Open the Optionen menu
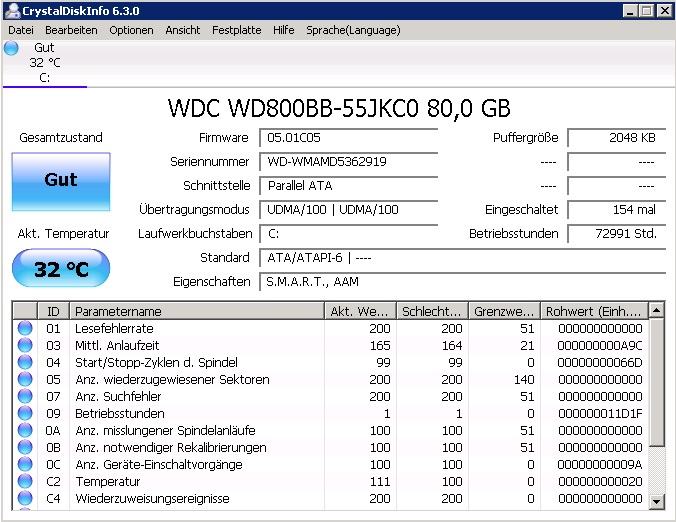Image resolution: width=676 pixels, height=522 pixels. [131, 30]
